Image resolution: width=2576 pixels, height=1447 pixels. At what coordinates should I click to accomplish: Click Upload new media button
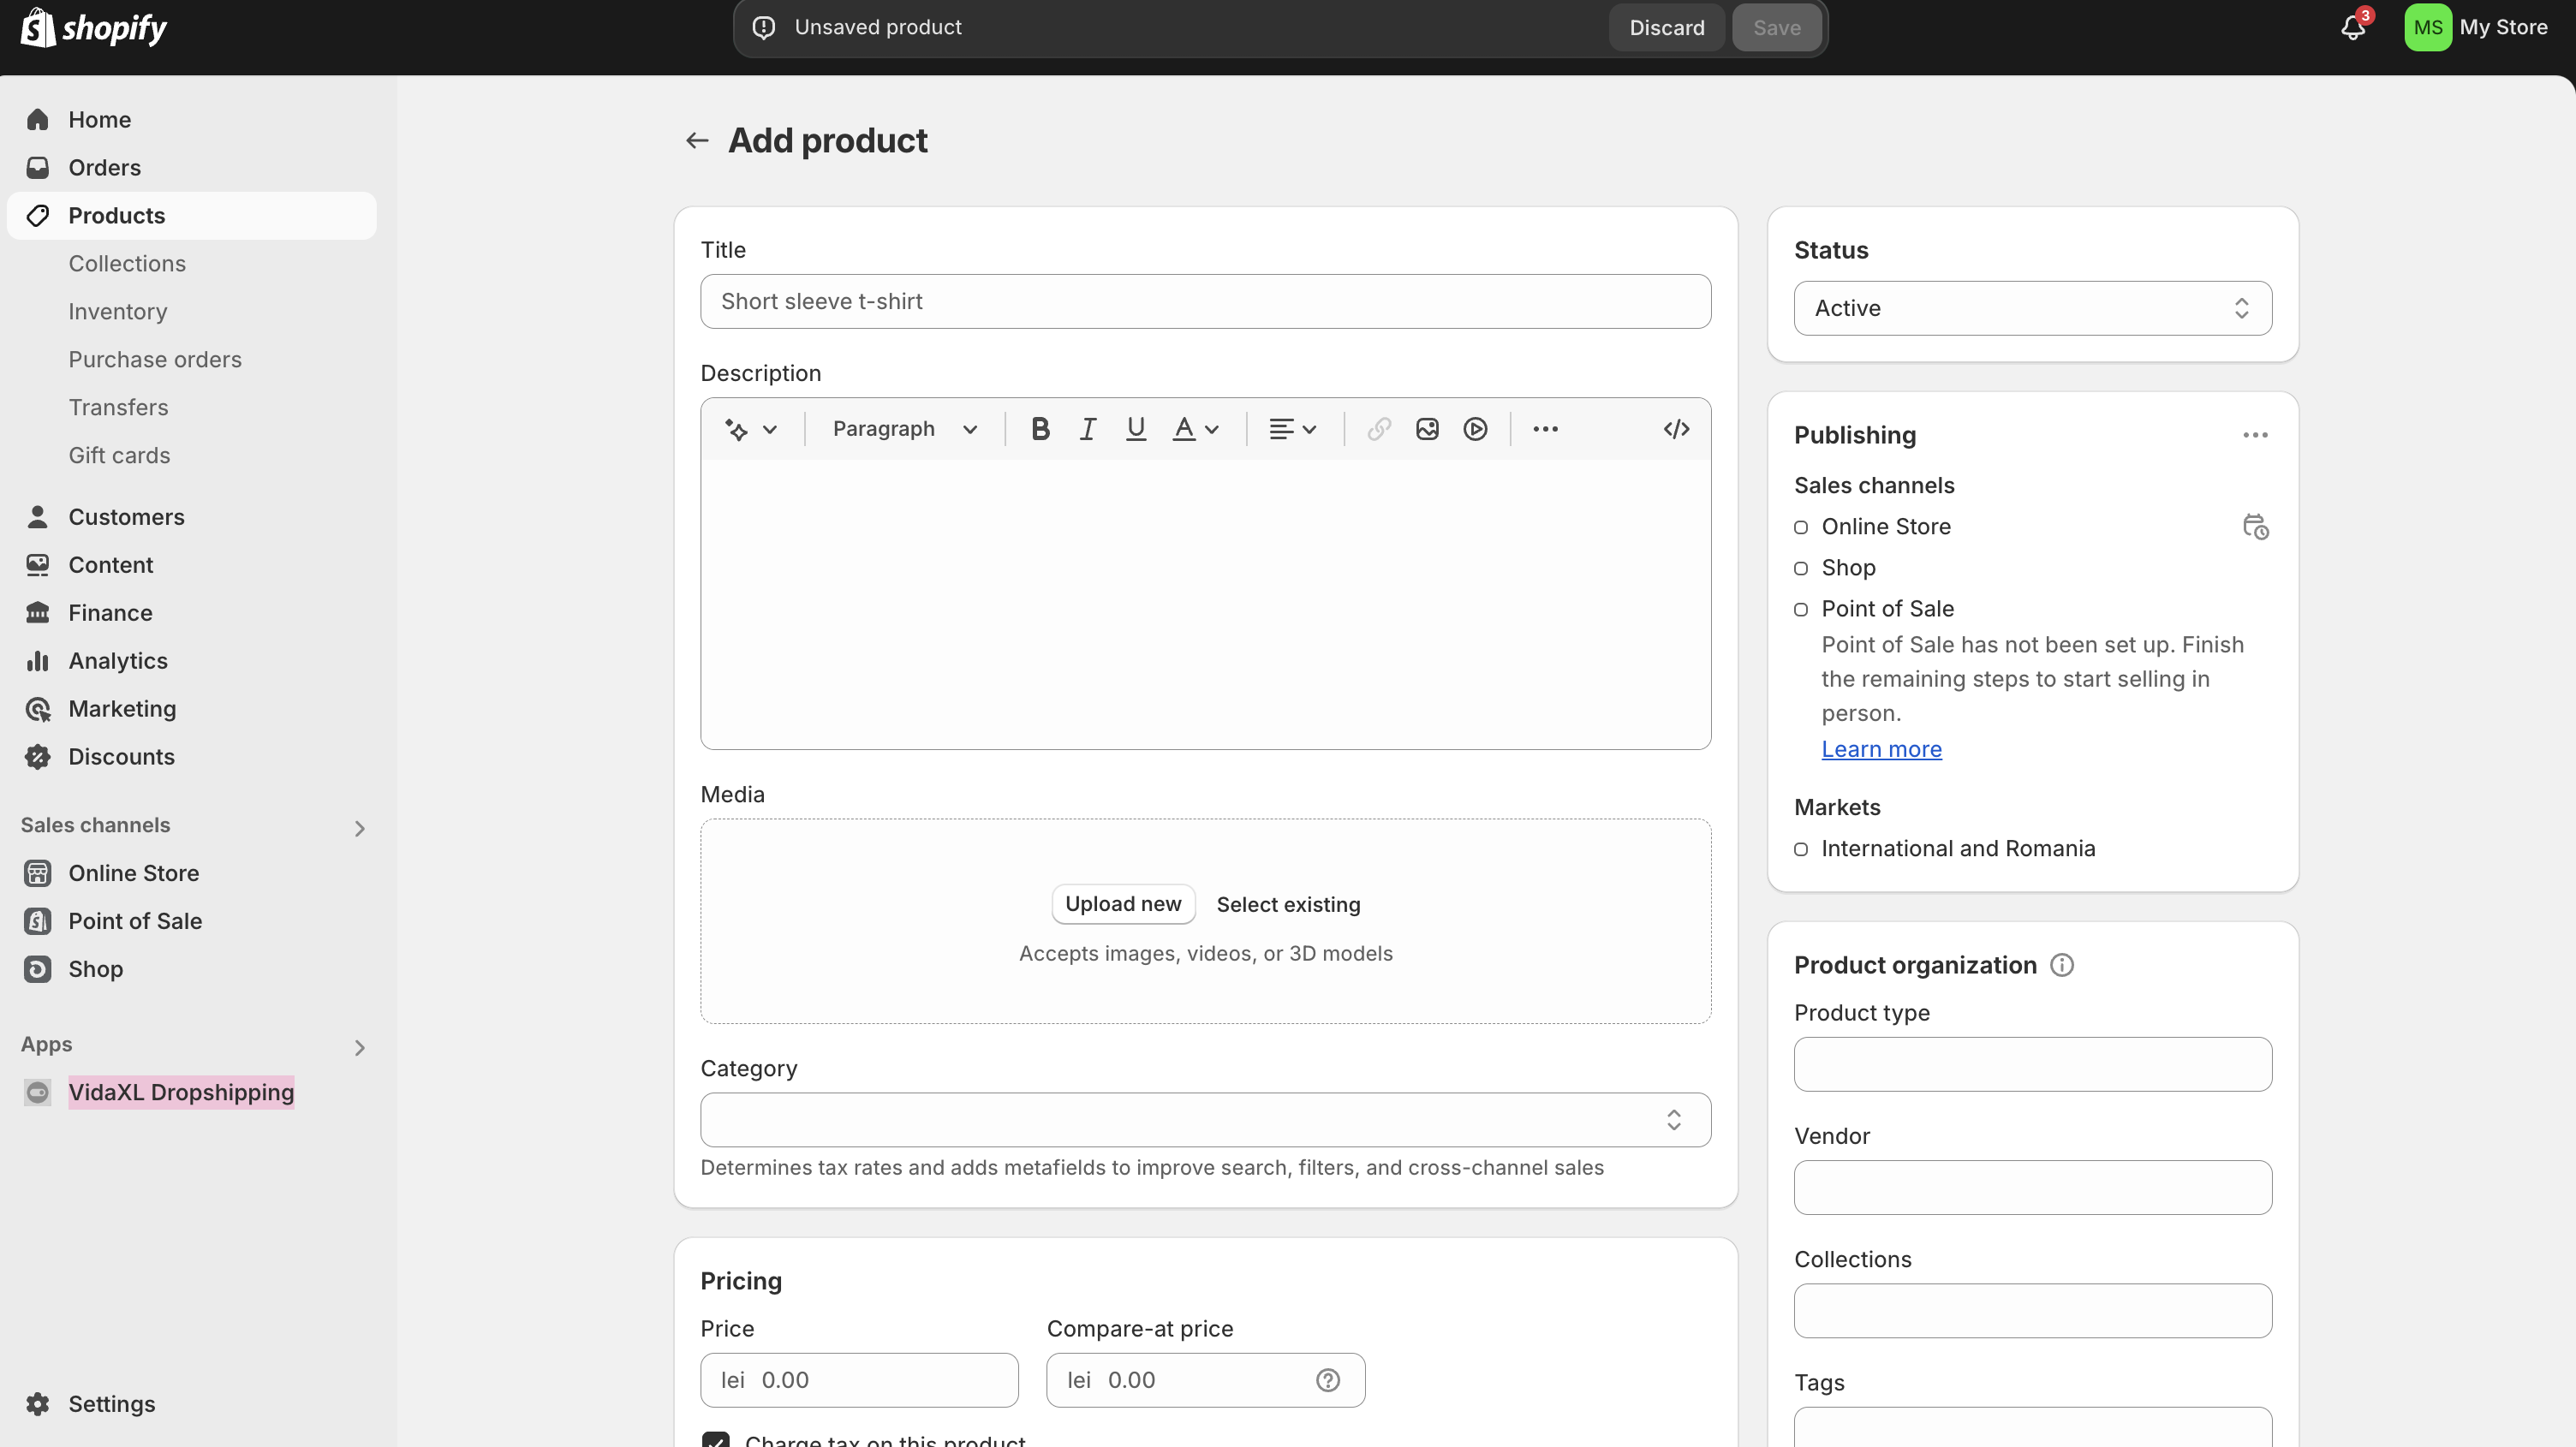point(1123,904)
